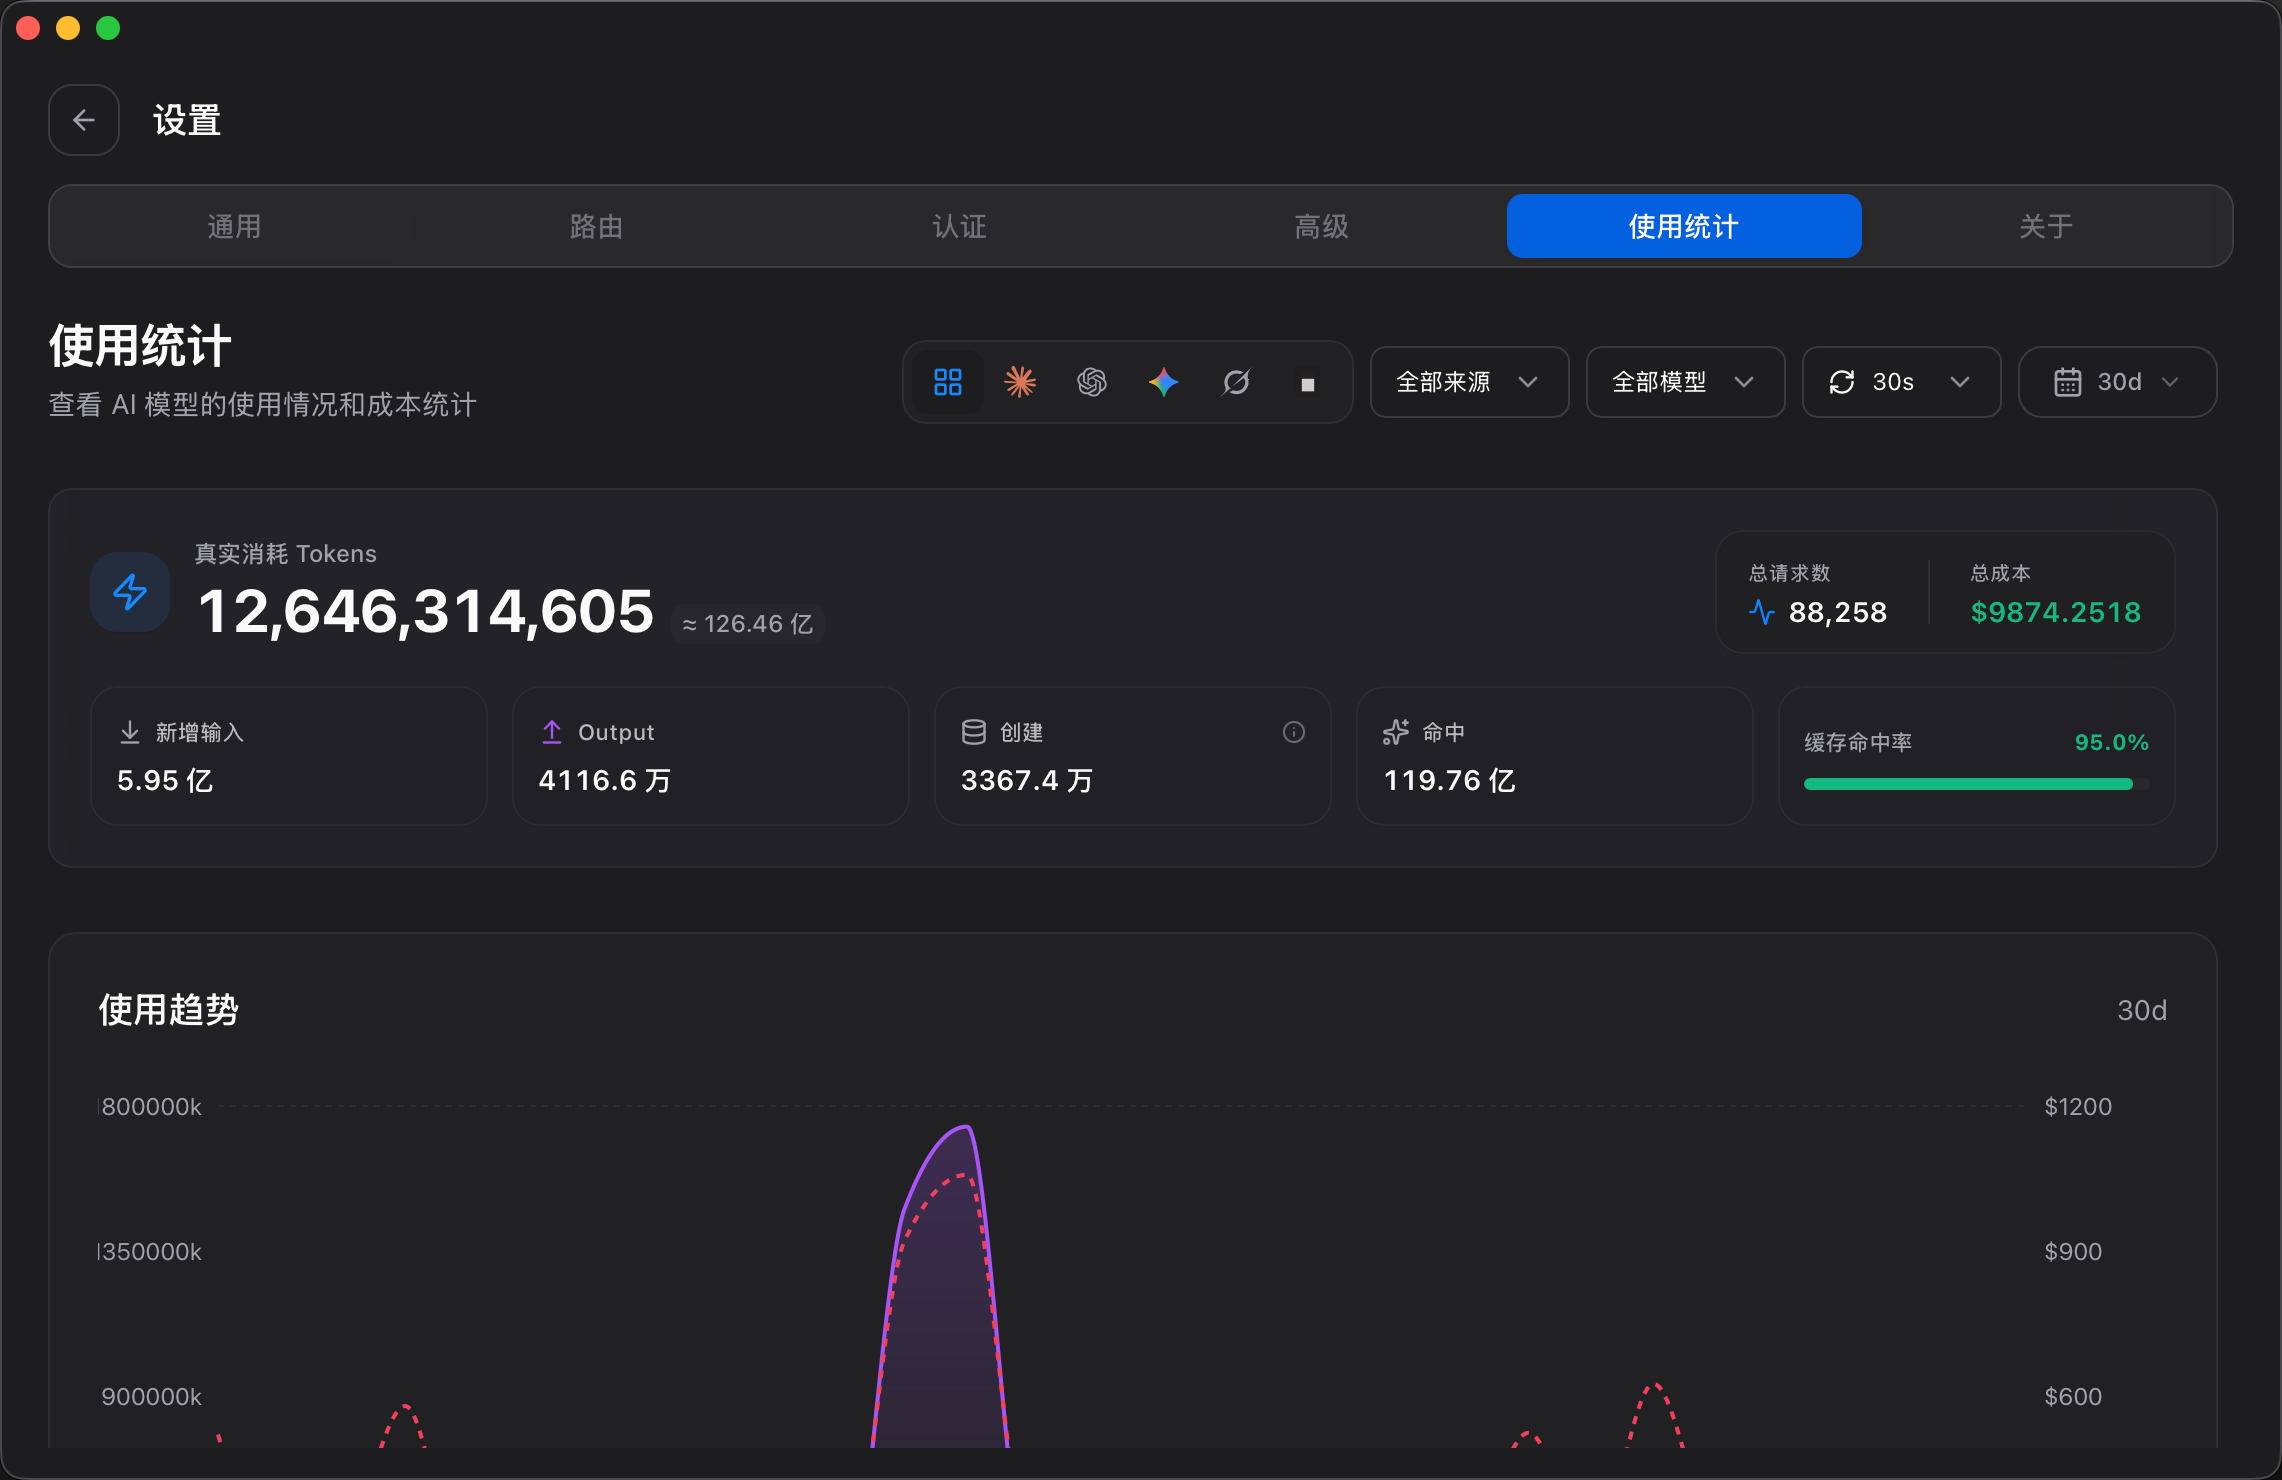Click the lightning icon beside 真实消耗 Tokens

pos(130,592)
